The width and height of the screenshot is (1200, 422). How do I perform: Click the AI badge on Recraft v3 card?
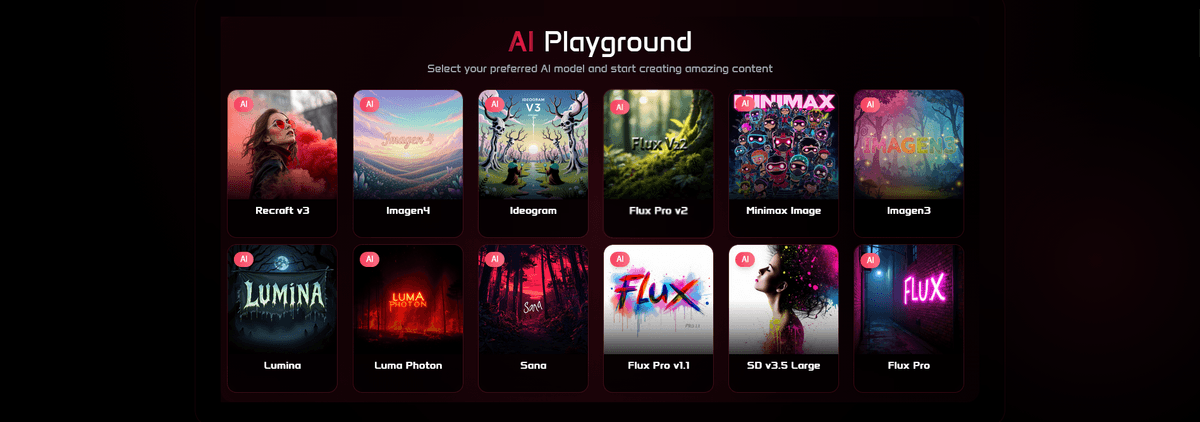tap(243, 104)
